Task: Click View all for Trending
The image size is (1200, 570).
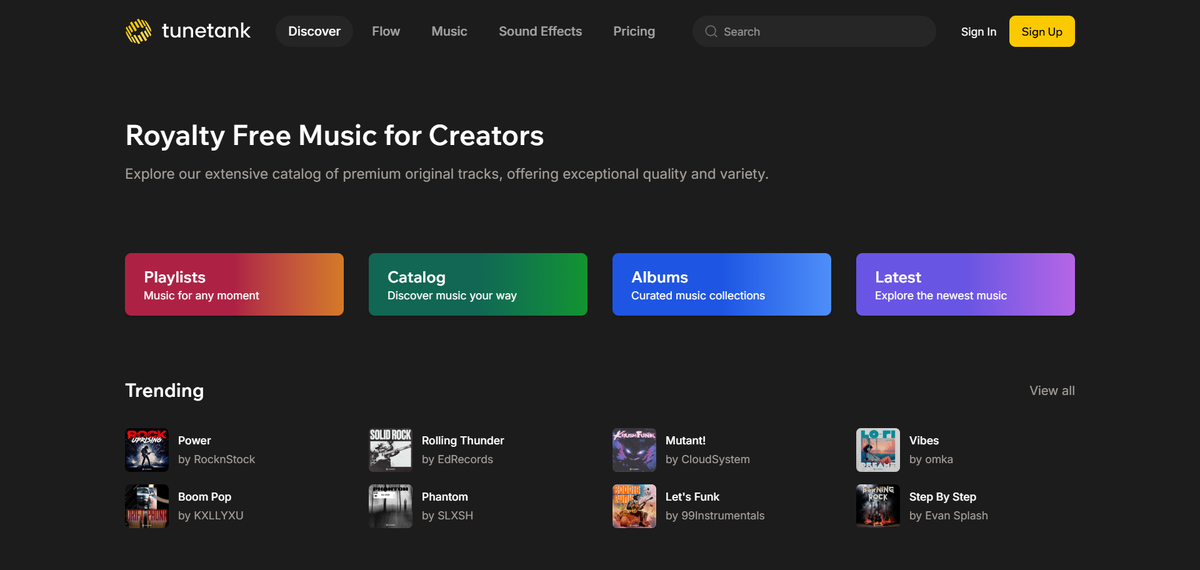Action: (1052, 391)
